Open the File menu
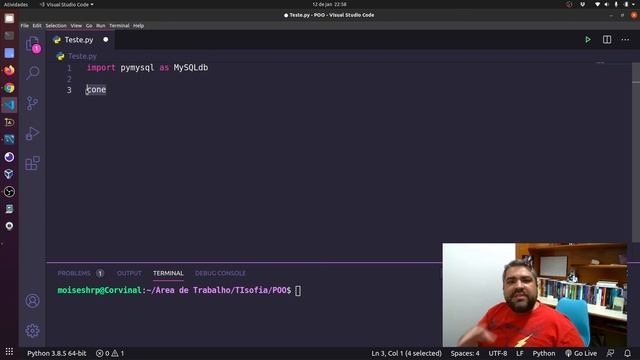This screenshot has height=360, width=640. pyautogui.click(x=24, y=26)
